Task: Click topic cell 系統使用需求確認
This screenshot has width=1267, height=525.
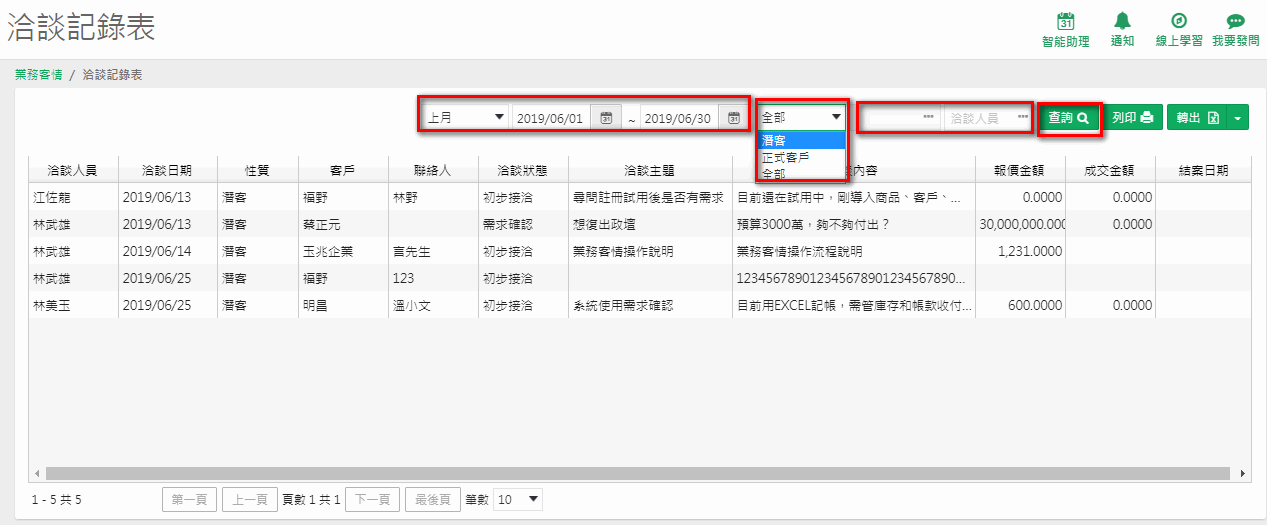Action: click(x=650, y=305)
